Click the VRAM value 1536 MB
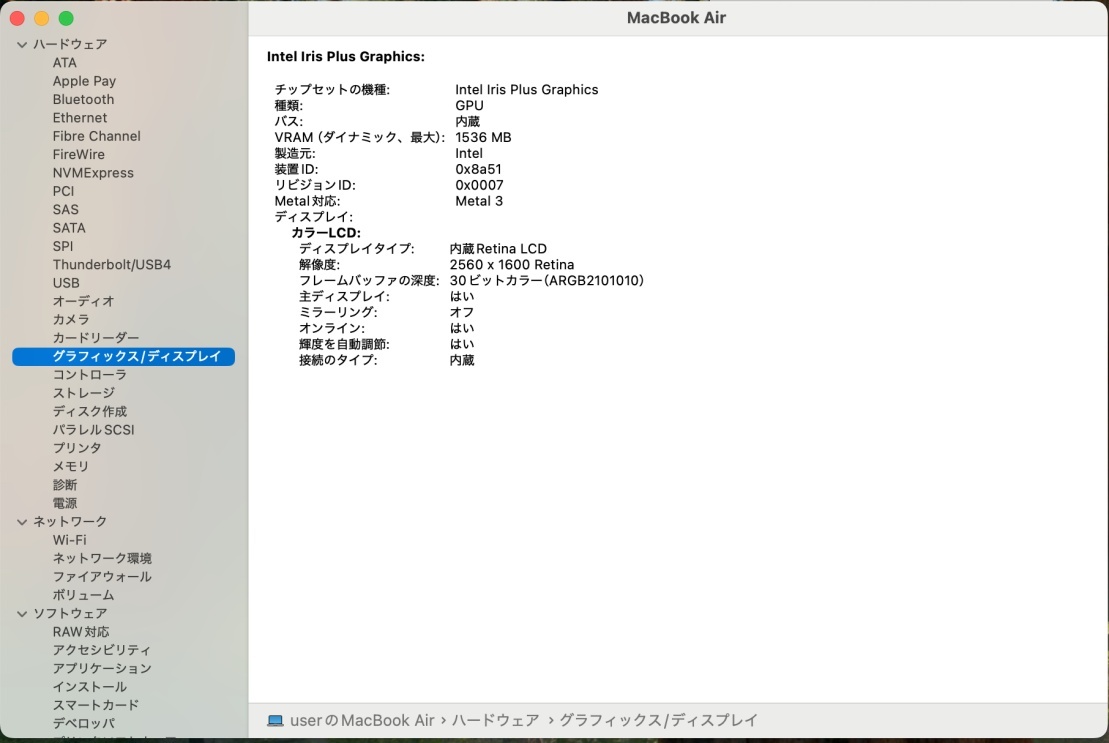Image resolution: width=1109 pixels, height=743 pixels. pyautogui.click(x=483, y=138)
